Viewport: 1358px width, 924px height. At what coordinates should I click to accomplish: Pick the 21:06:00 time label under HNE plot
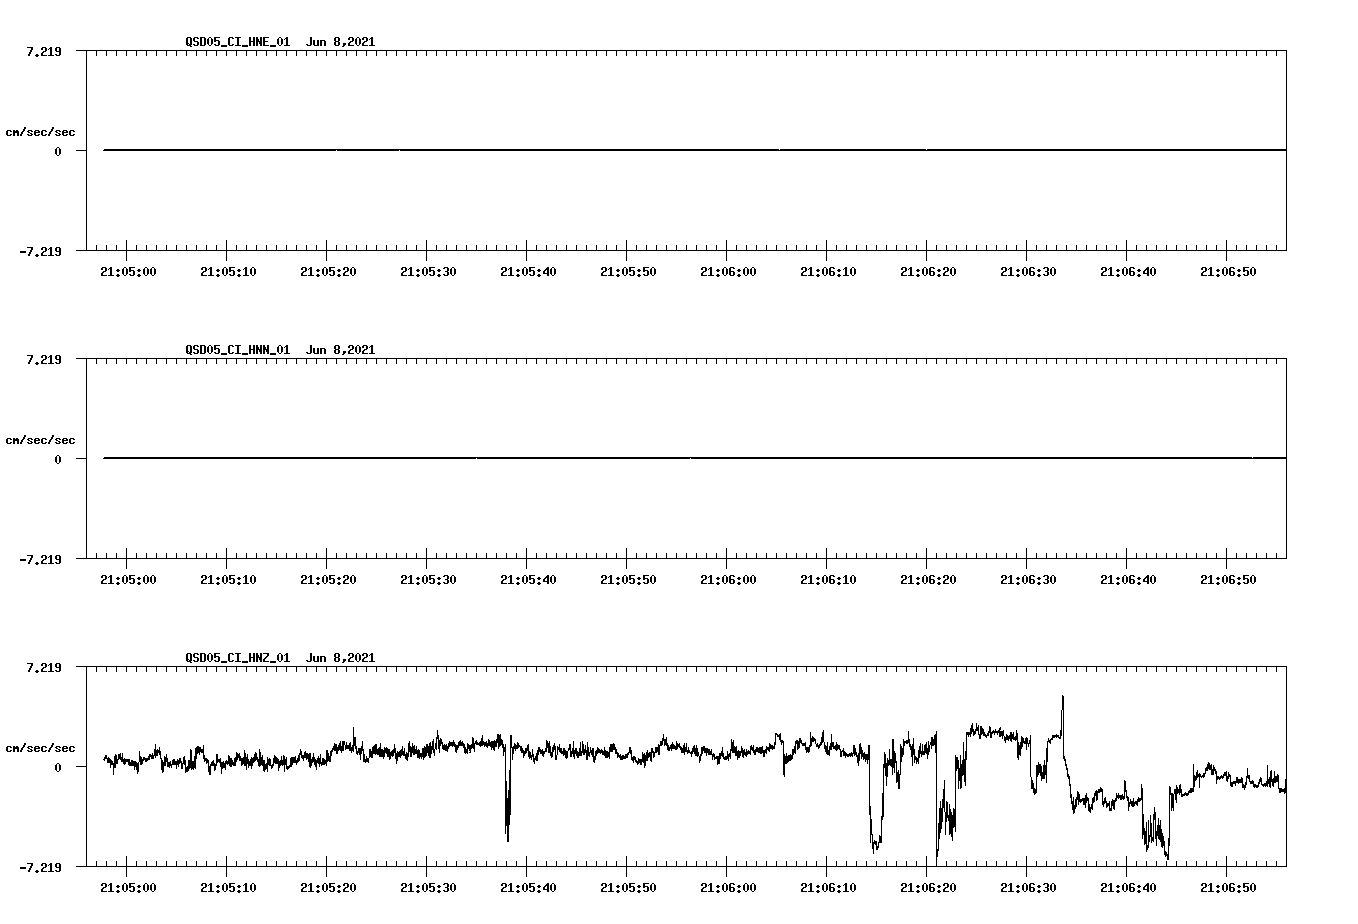728,271
